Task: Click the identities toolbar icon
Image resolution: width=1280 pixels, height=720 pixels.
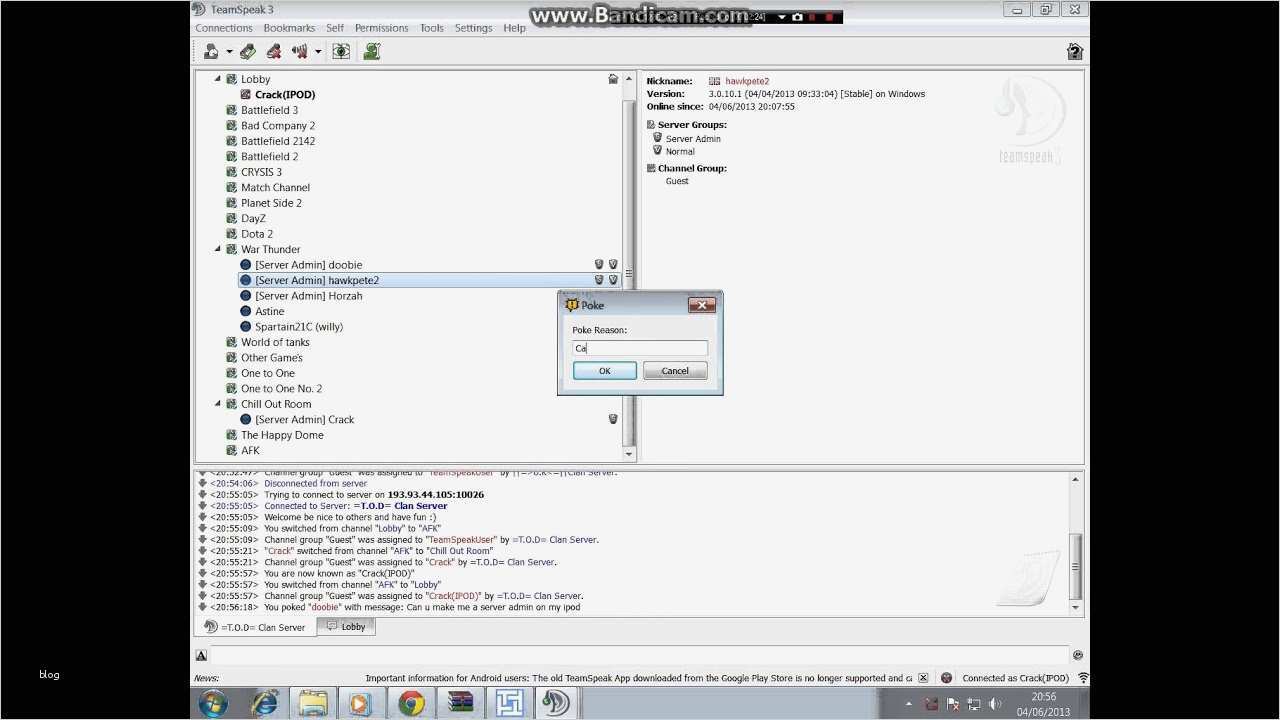Action: click(x=372, y=51)
